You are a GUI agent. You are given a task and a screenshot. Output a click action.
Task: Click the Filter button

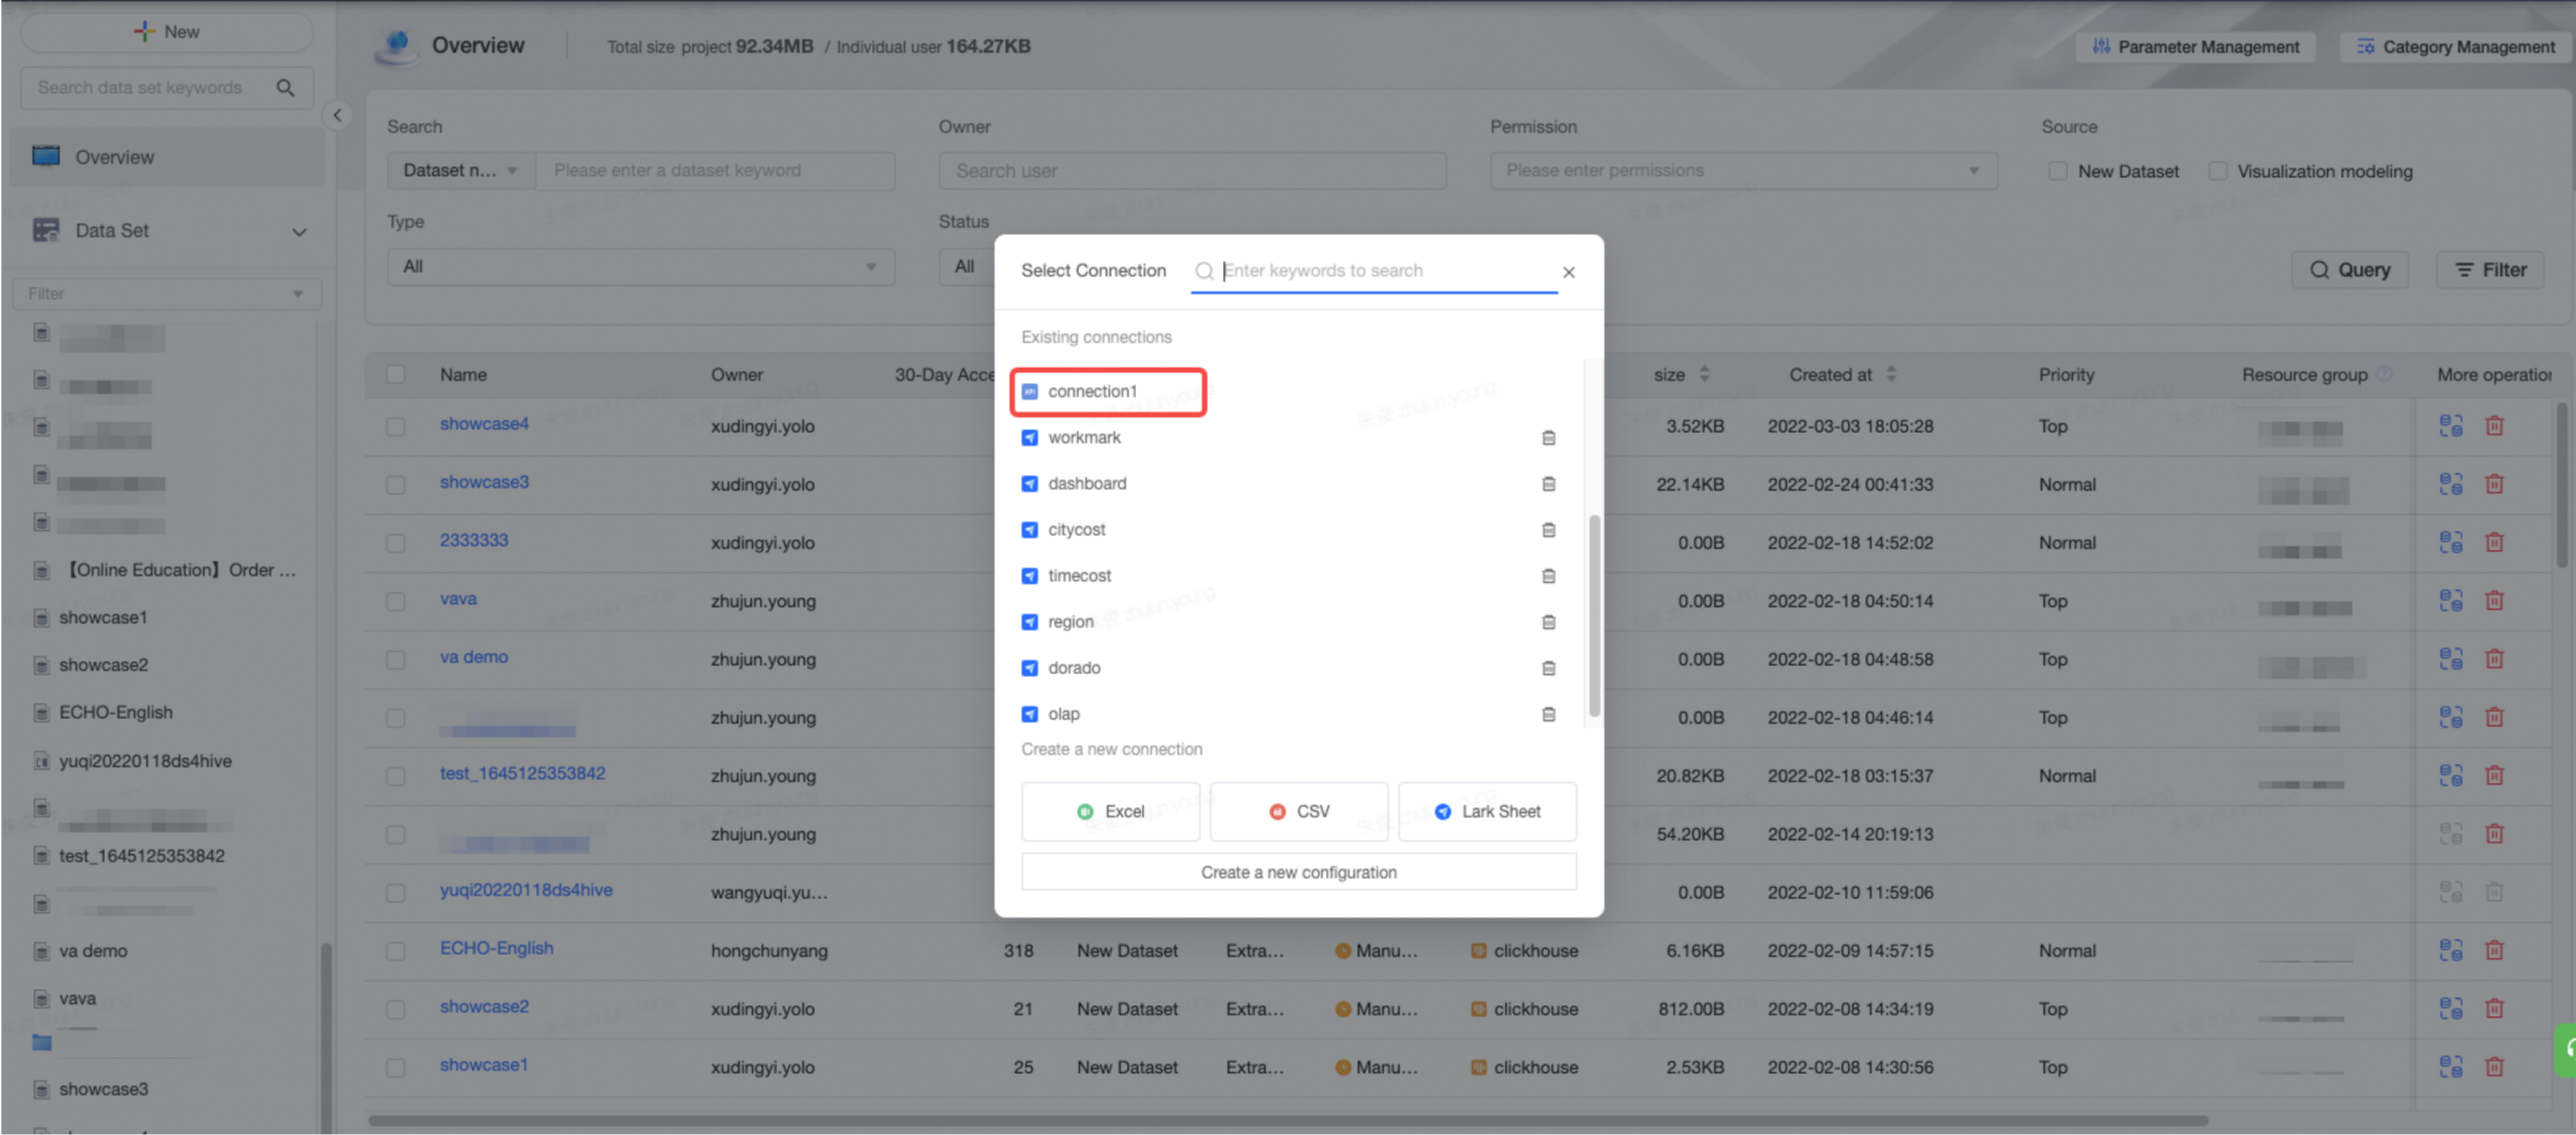point(2489,270)
